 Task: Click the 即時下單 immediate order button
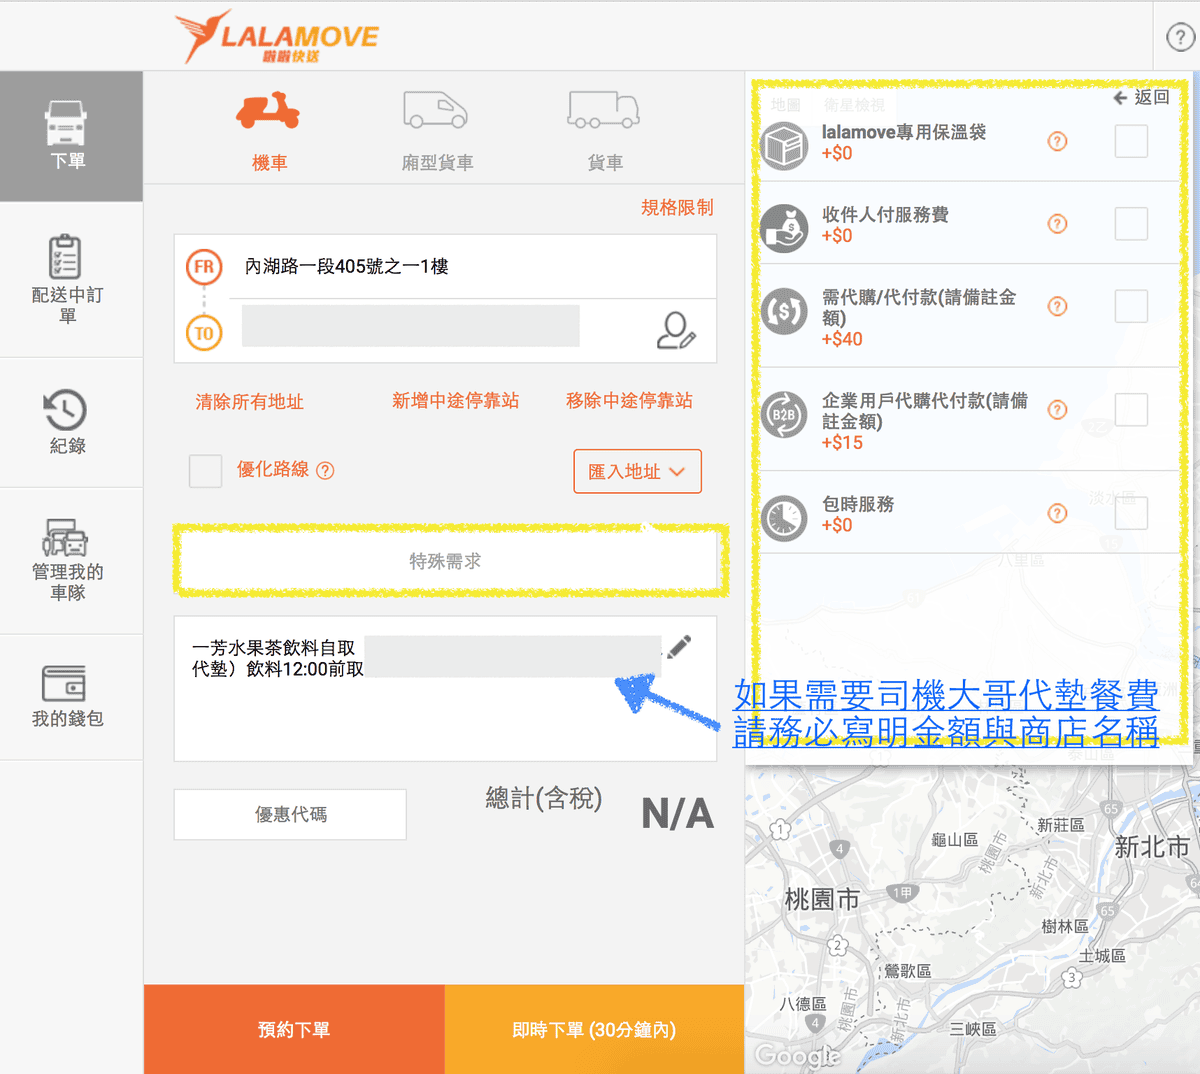[x=593, y=1029]
